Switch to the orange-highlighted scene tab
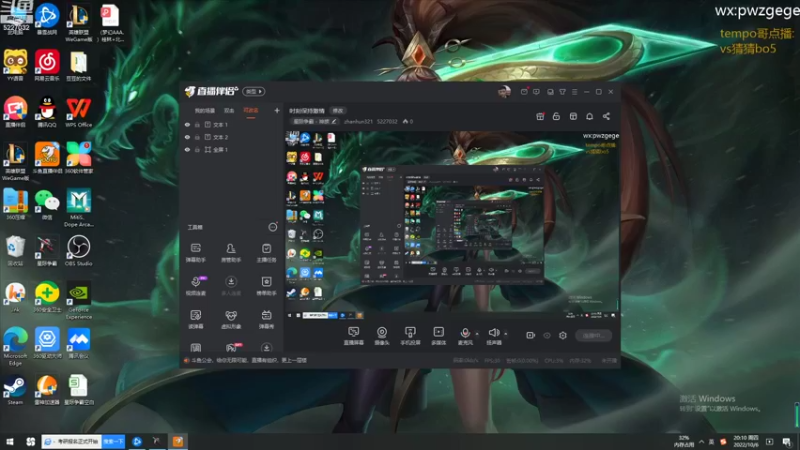This screenshot has width=800, height=450. click(251, 110)
